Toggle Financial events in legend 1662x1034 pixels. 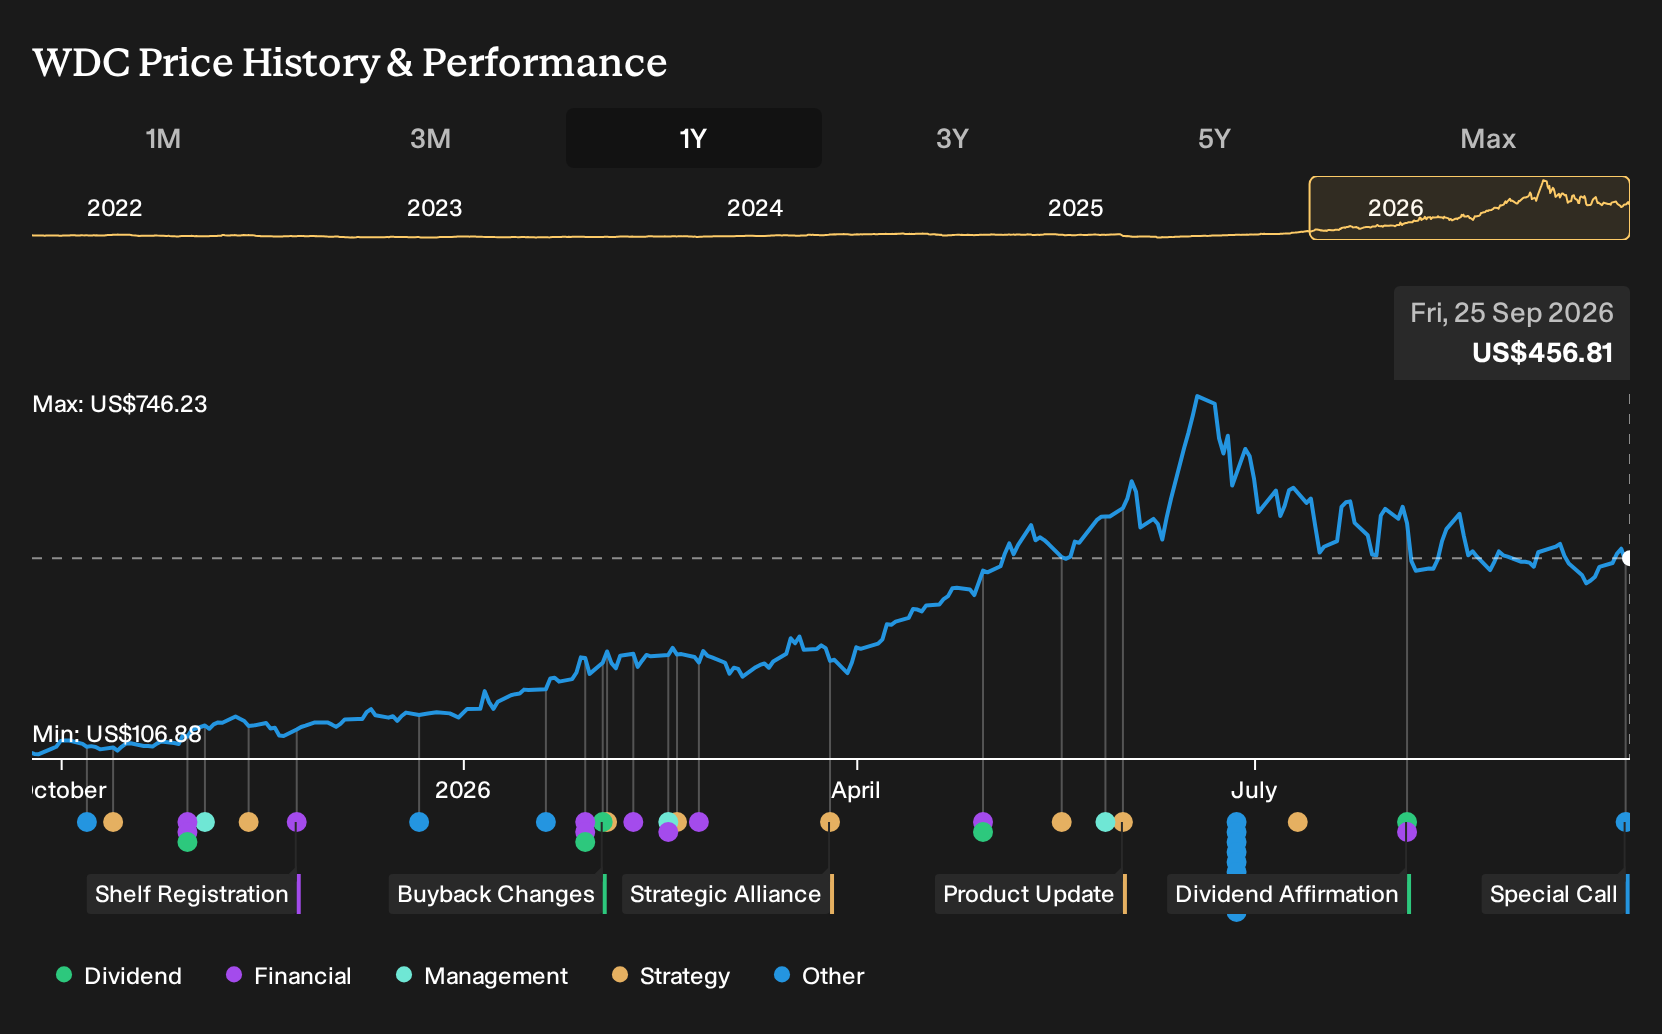point(289,976)
